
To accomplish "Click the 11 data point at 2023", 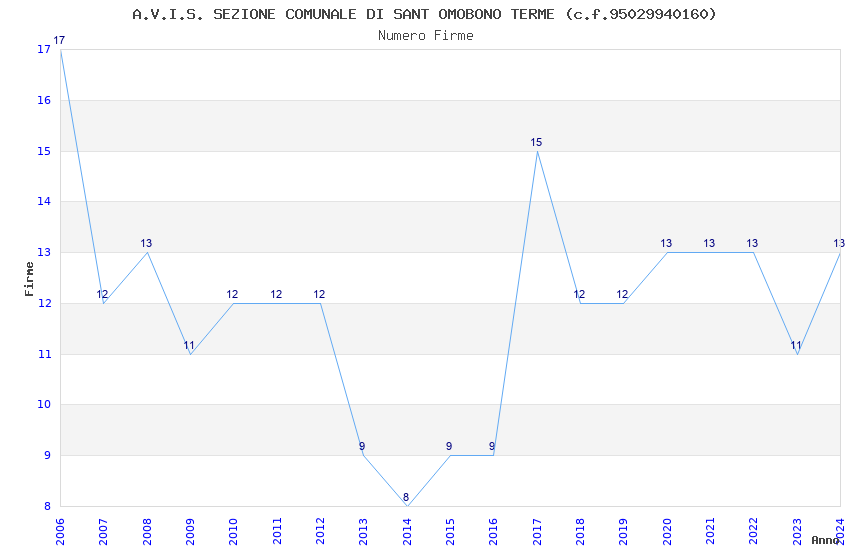I will (x=796, y=345).
